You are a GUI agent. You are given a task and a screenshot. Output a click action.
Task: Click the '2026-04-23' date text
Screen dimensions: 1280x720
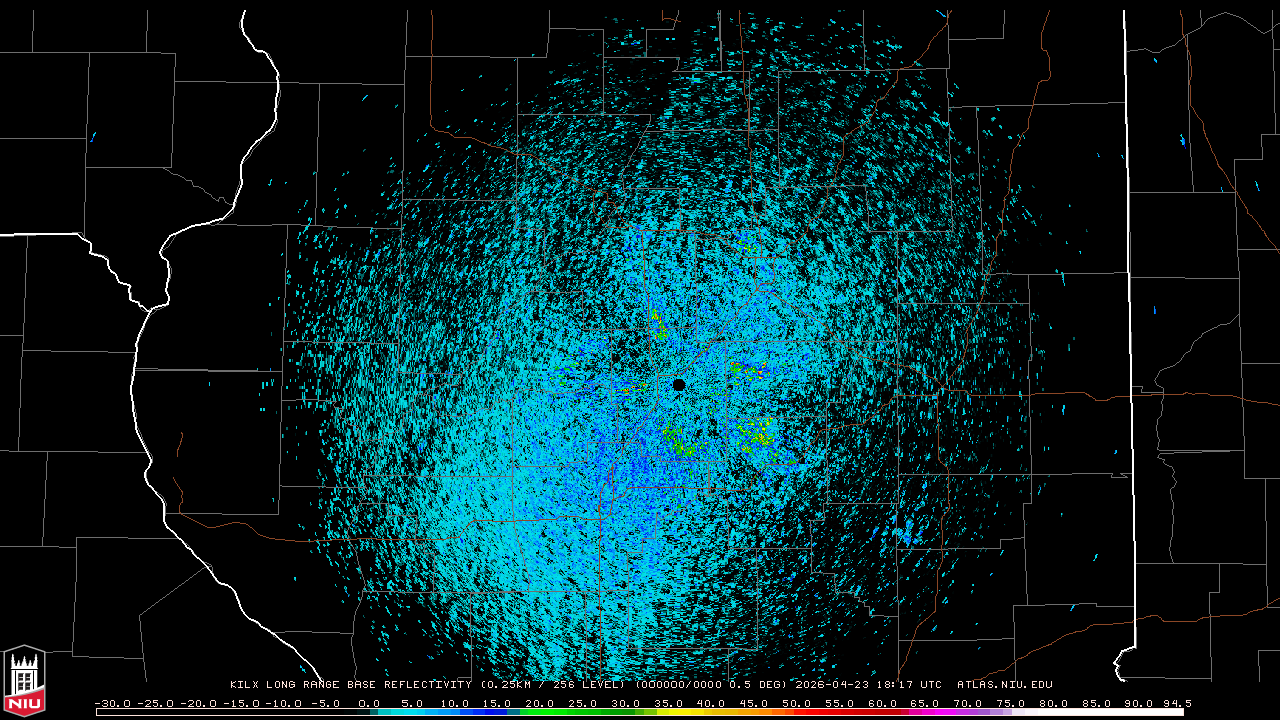[x=833, y=685]
